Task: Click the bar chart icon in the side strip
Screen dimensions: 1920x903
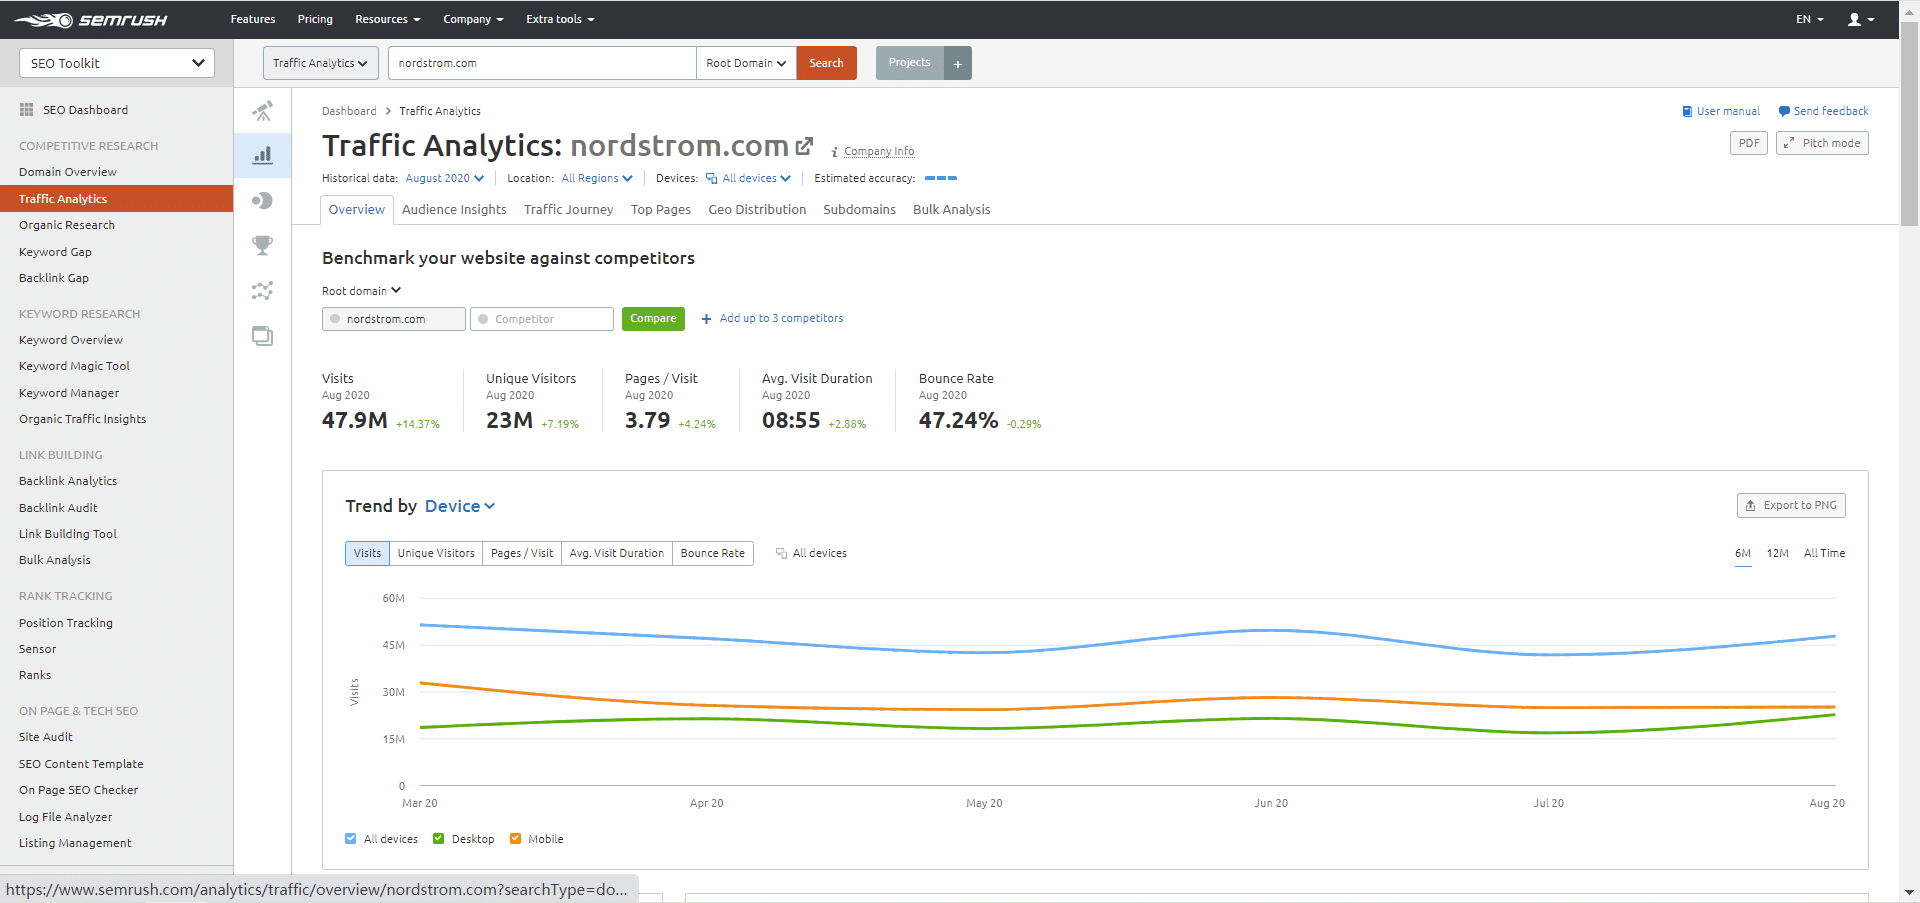Action: click(x=262, y=156)
